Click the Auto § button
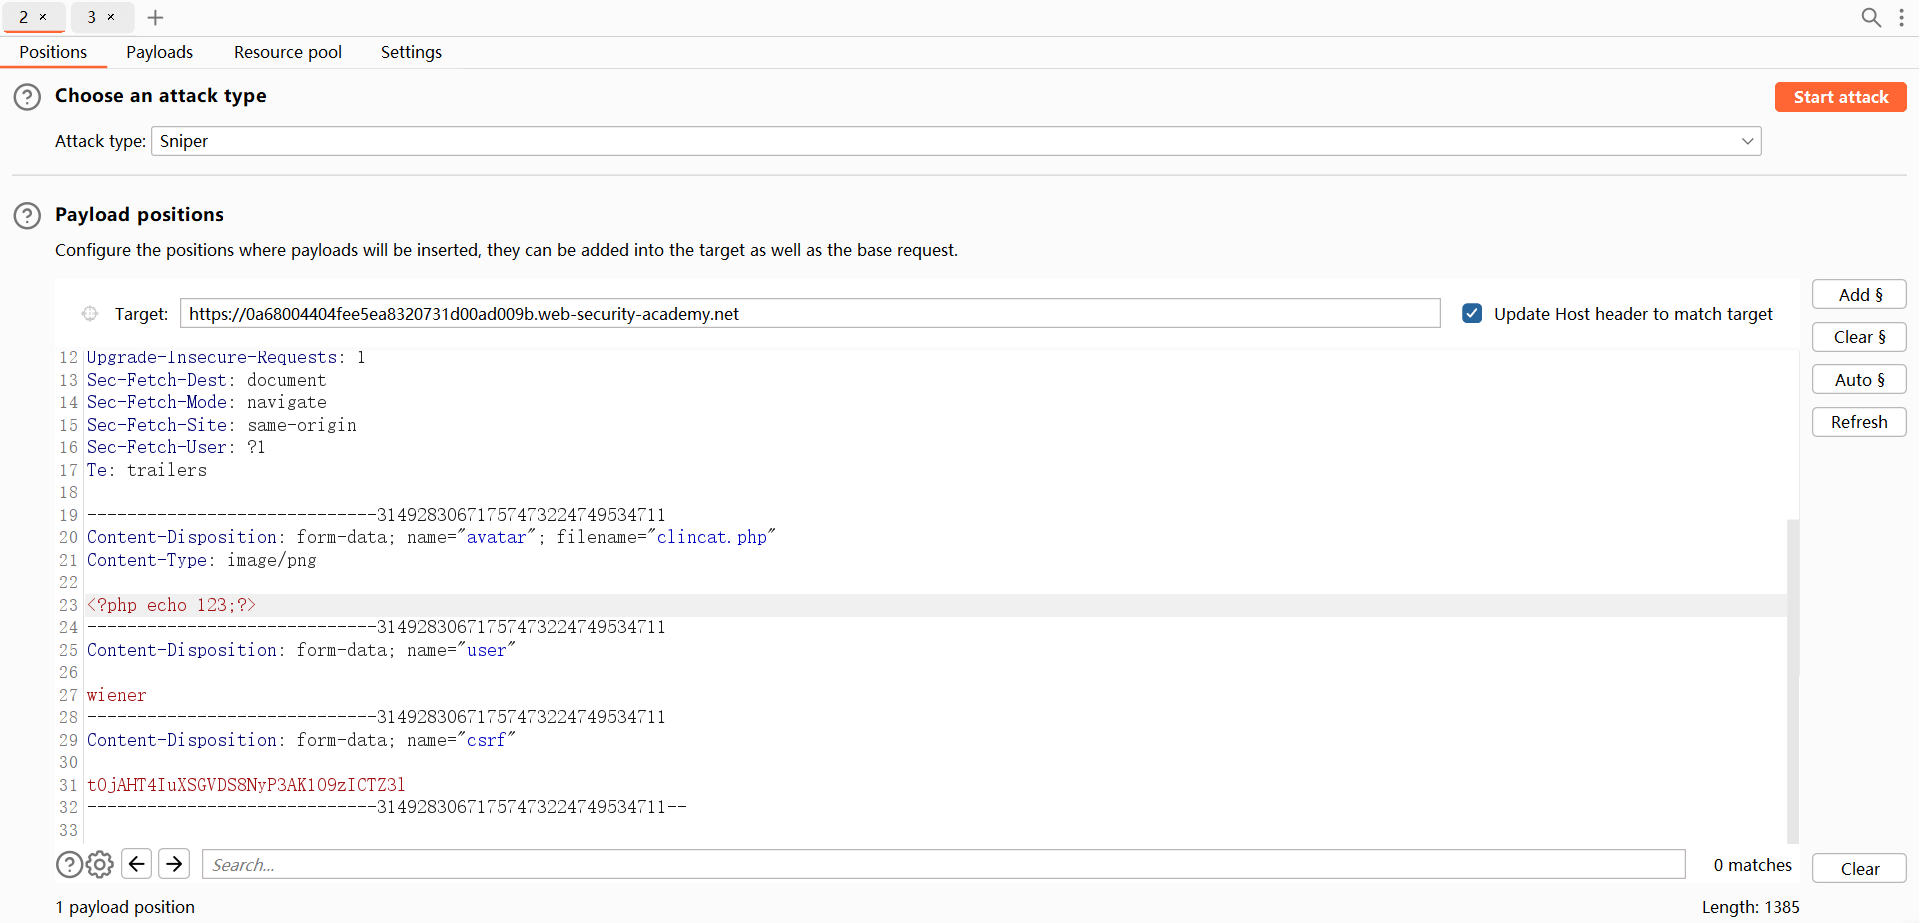Screen dimensions: 1920x923 1859,380
